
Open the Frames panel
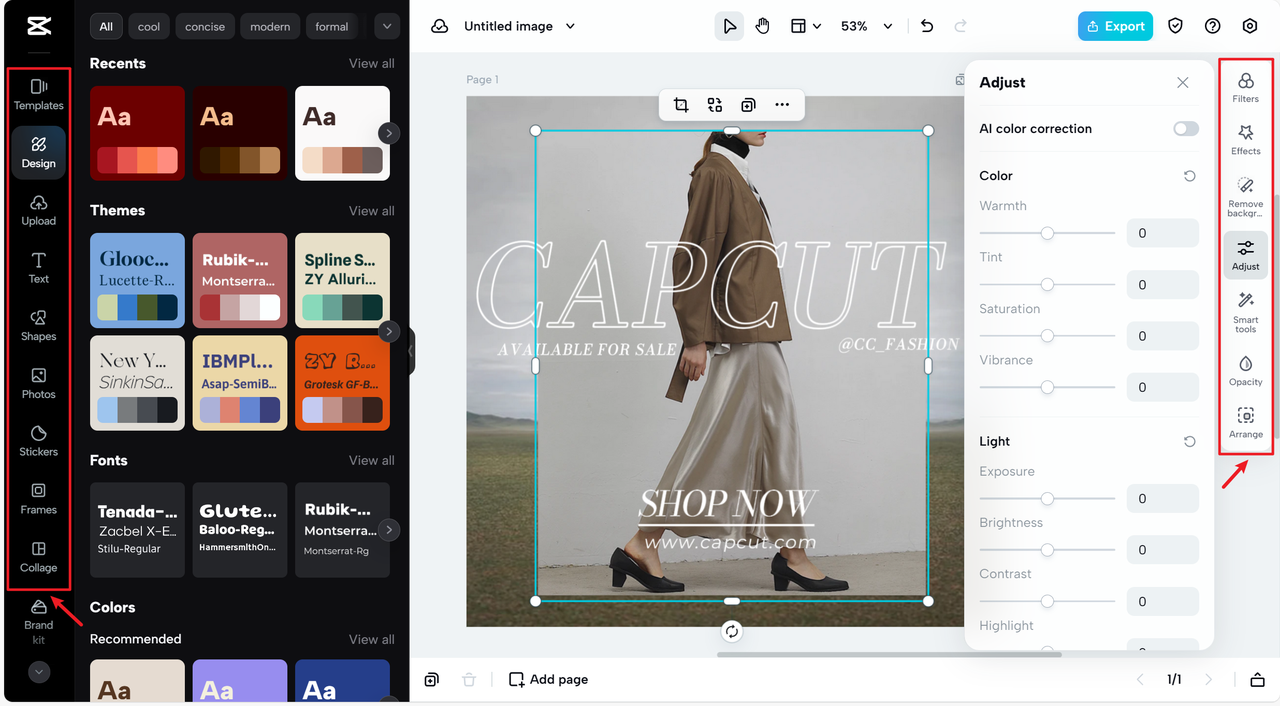(x=39, y=498)
